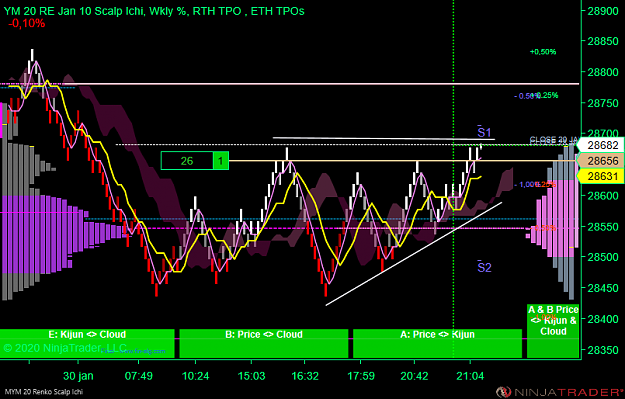
Task: Click the green quantity box showing 1
Action: click(x=221, y=161)
